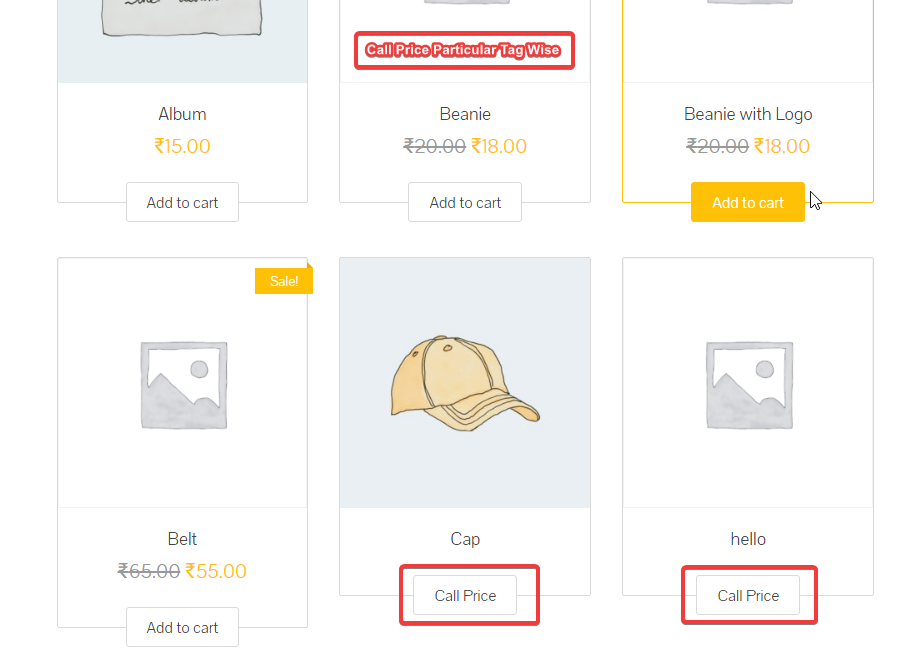Viewport: 902px width, 658px height.
Task: Click the Belt placeholder image
Action: (182, 384)
